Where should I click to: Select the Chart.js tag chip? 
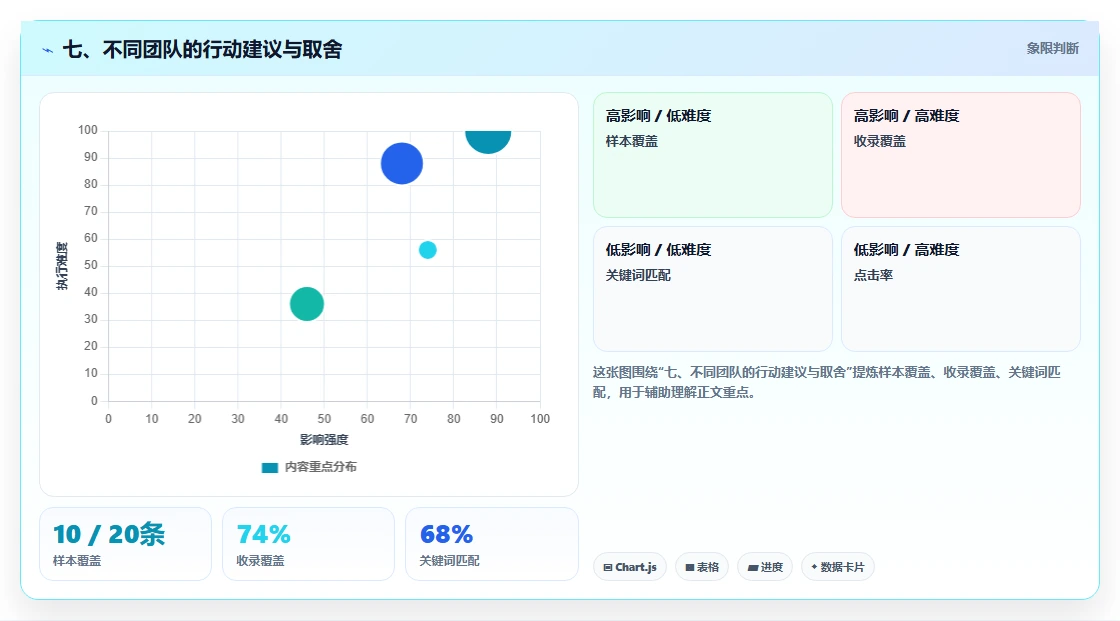click(x=630, y=567)
